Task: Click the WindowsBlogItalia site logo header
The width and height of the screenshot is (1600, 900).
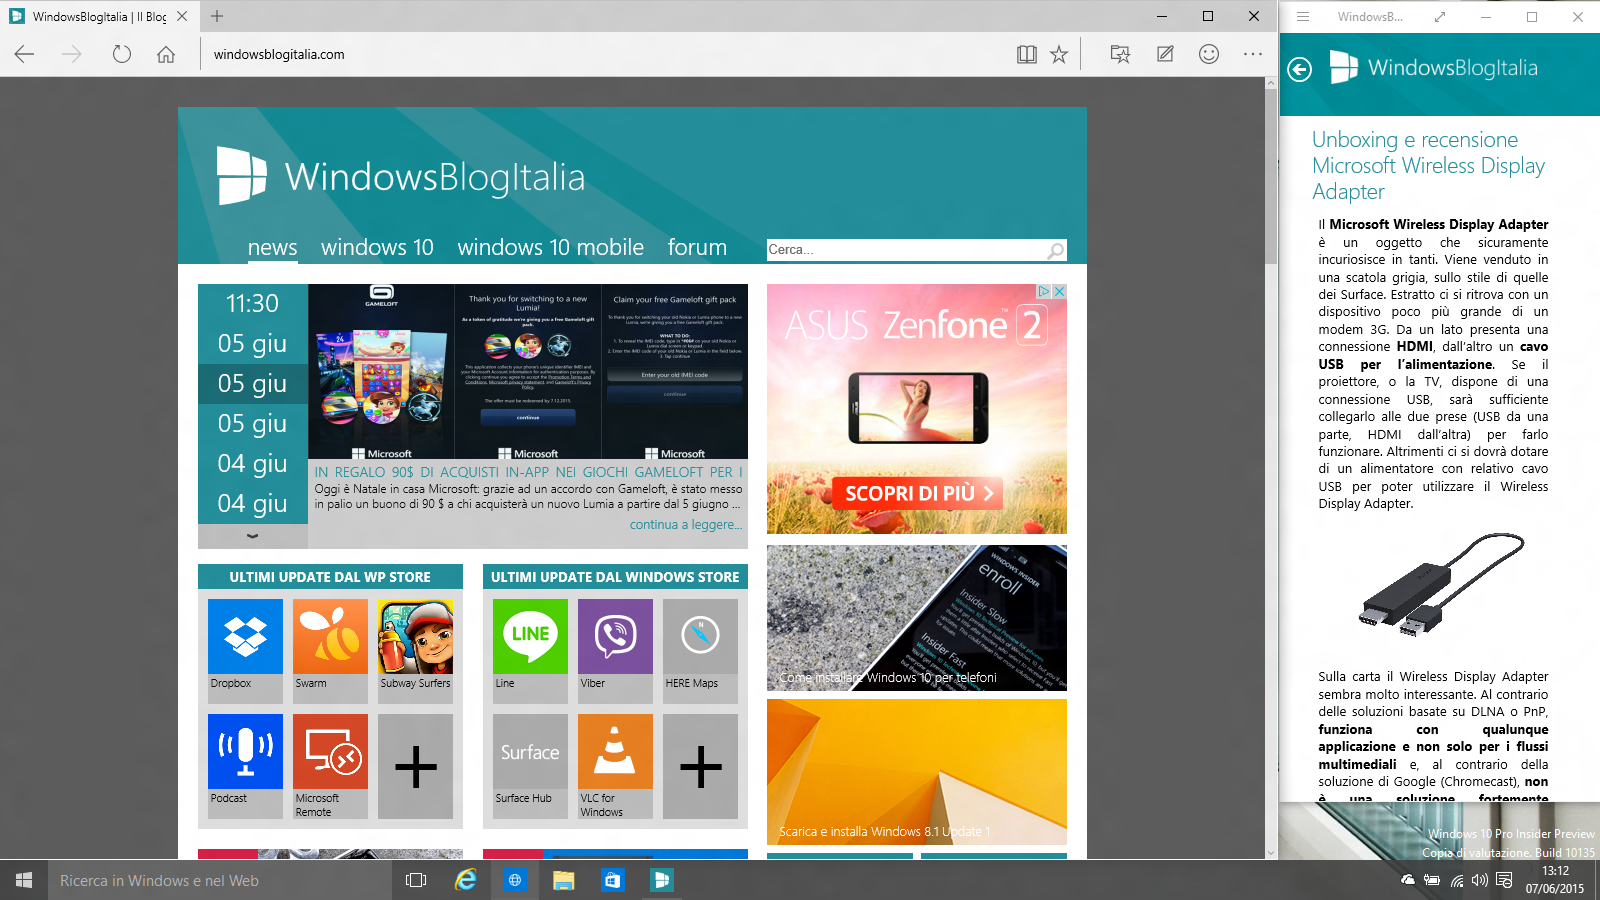Action: pos(401,176)
